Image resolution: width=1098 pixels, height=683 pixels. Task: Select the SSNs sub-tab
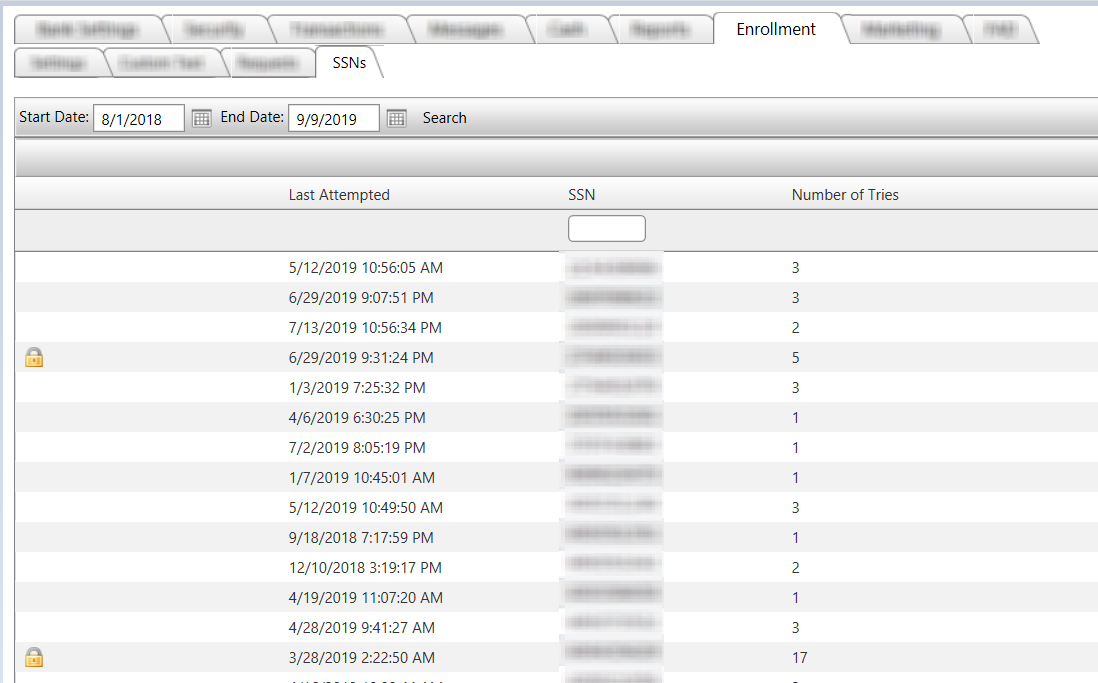[x=349, y=63]
